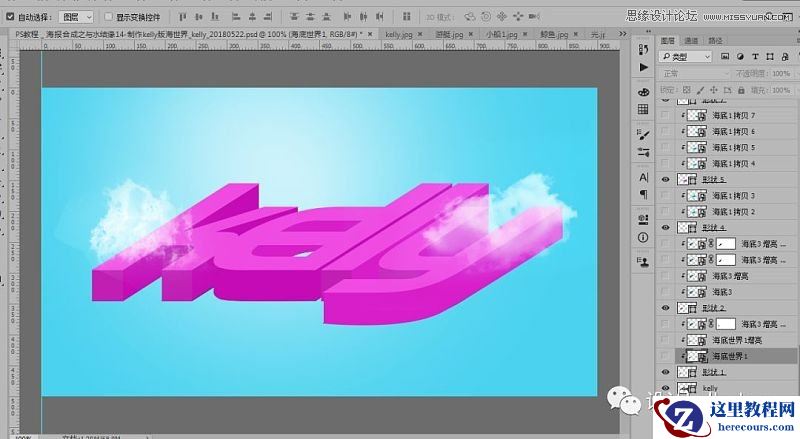The width and height of the screenshot is (800, 439).
Task: Open the Character panel icon
Action: coord(643,177)
